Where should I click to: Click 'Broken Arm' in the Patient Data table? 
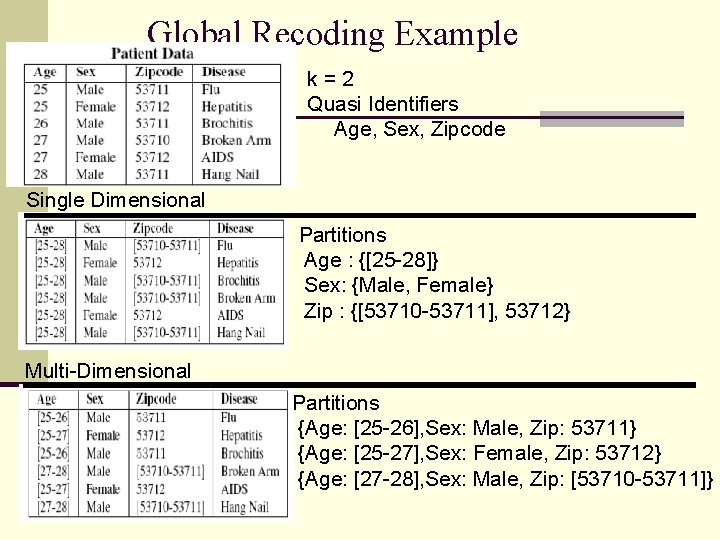pos(236,141)
